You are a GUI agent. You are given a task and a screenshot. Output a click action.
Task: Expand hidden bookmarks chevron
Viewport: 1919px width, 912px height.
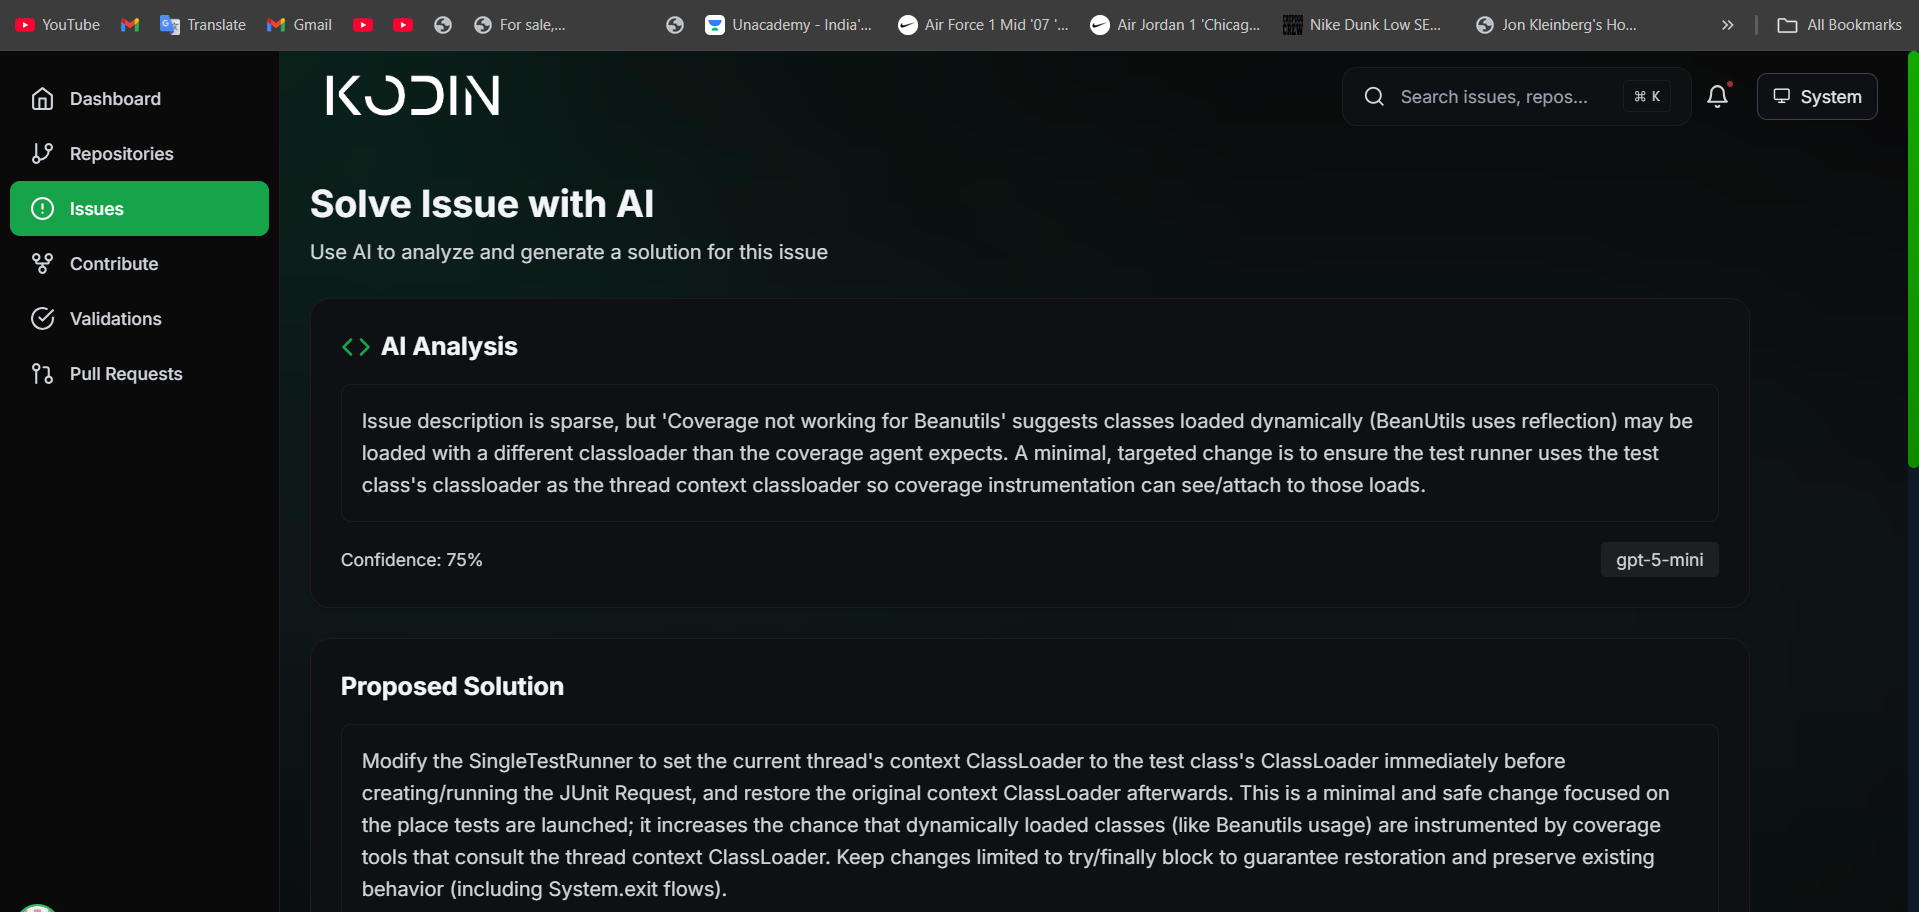pos(1727,25)
